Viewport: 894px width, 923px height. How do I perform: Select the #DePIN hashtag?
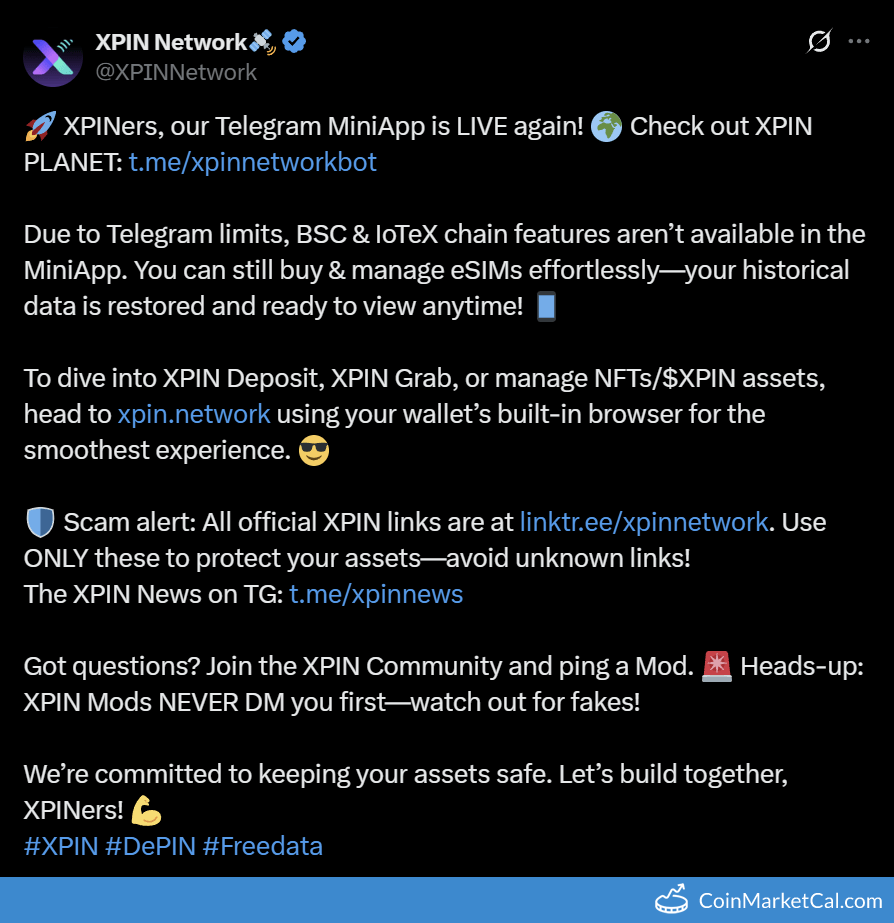point(150,846)
